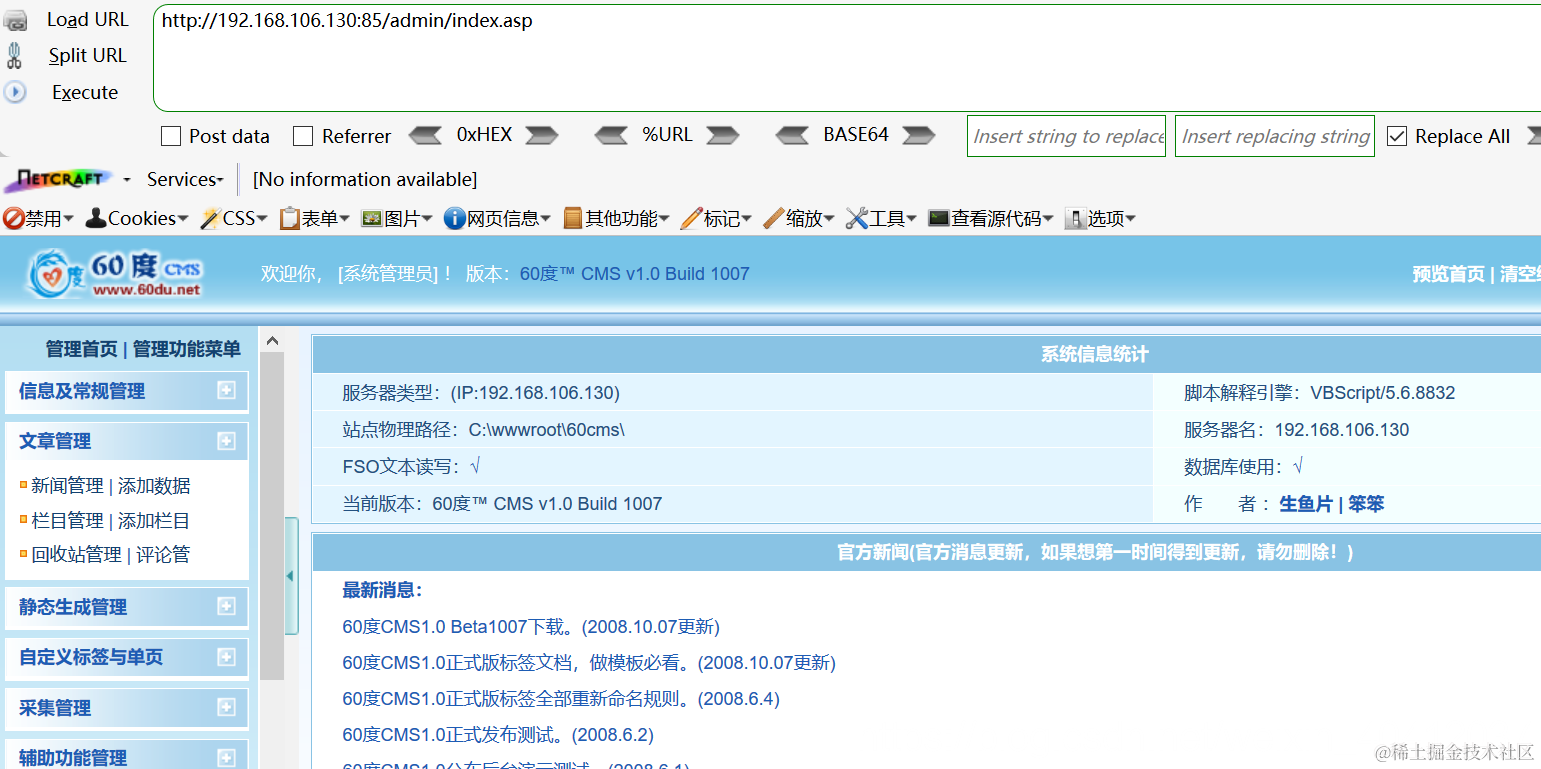Enable the Referrer checkbox
The height and width of the screenshot is (769, 1541).
tap(303, 136)
